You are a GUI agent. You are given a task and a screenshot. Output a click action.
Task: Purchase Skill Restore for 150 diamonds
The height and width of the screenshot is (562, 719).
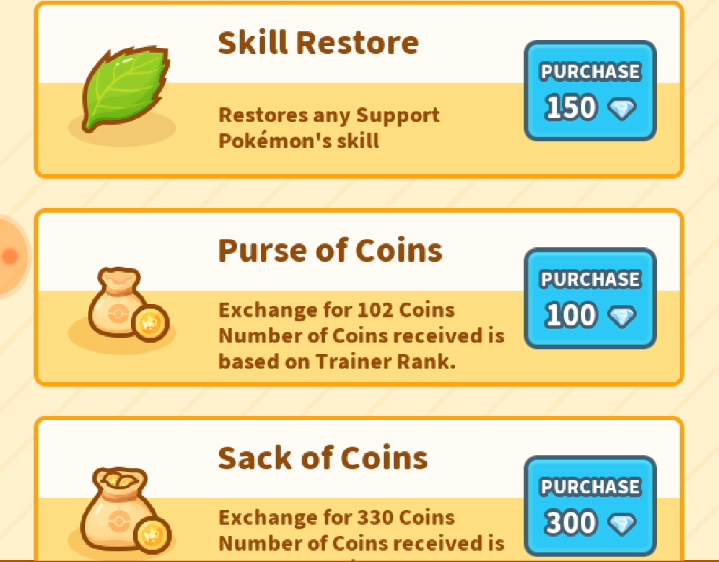click(590, 90)
